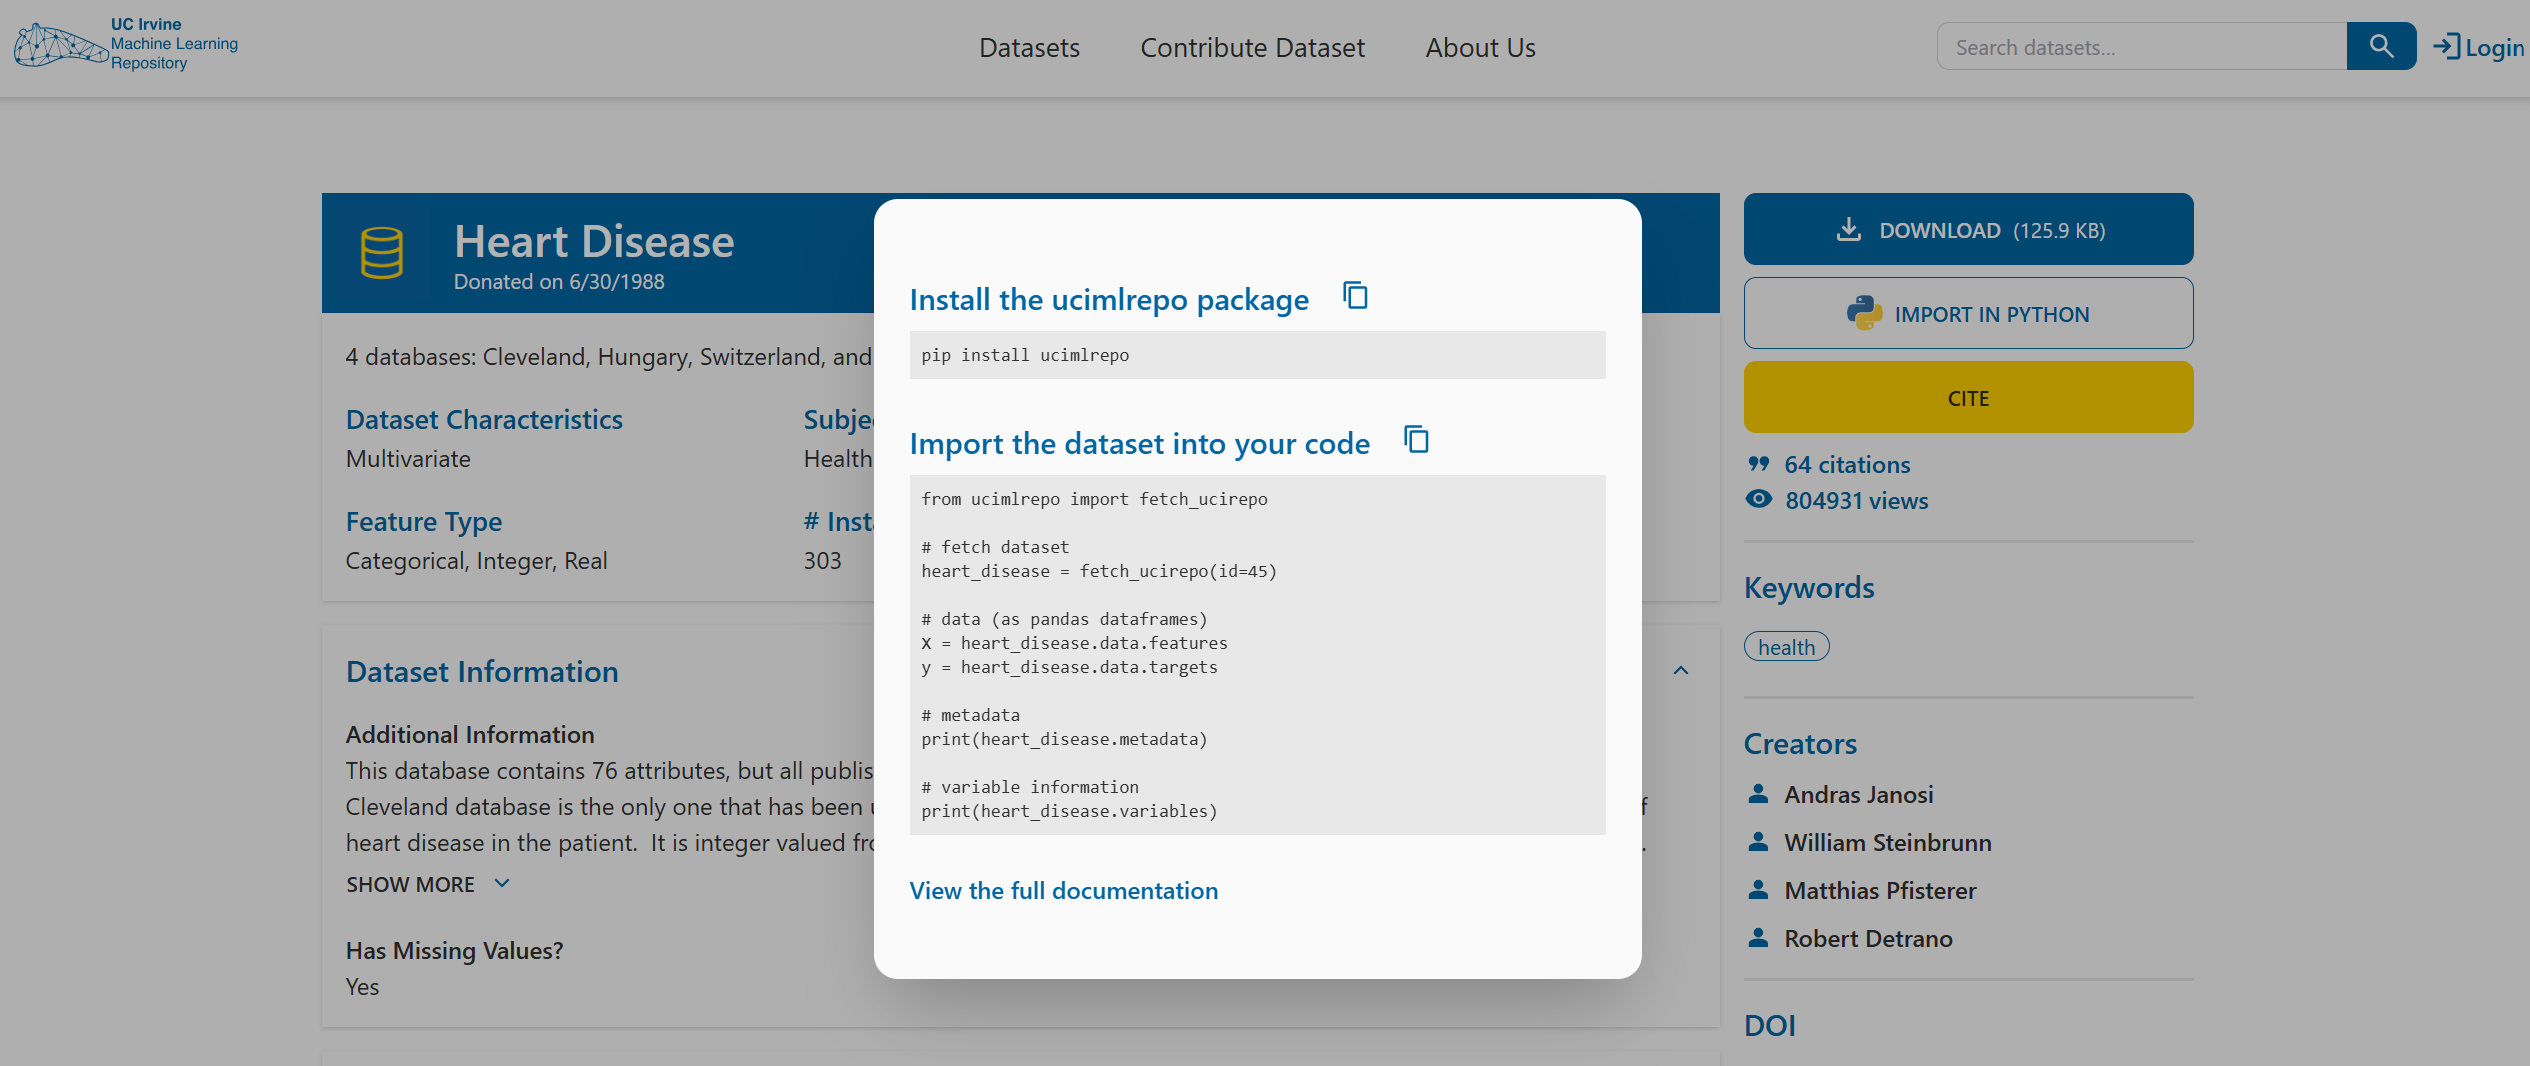Open the Datasets menu
The image size is (2530, 1066).
1029,47
